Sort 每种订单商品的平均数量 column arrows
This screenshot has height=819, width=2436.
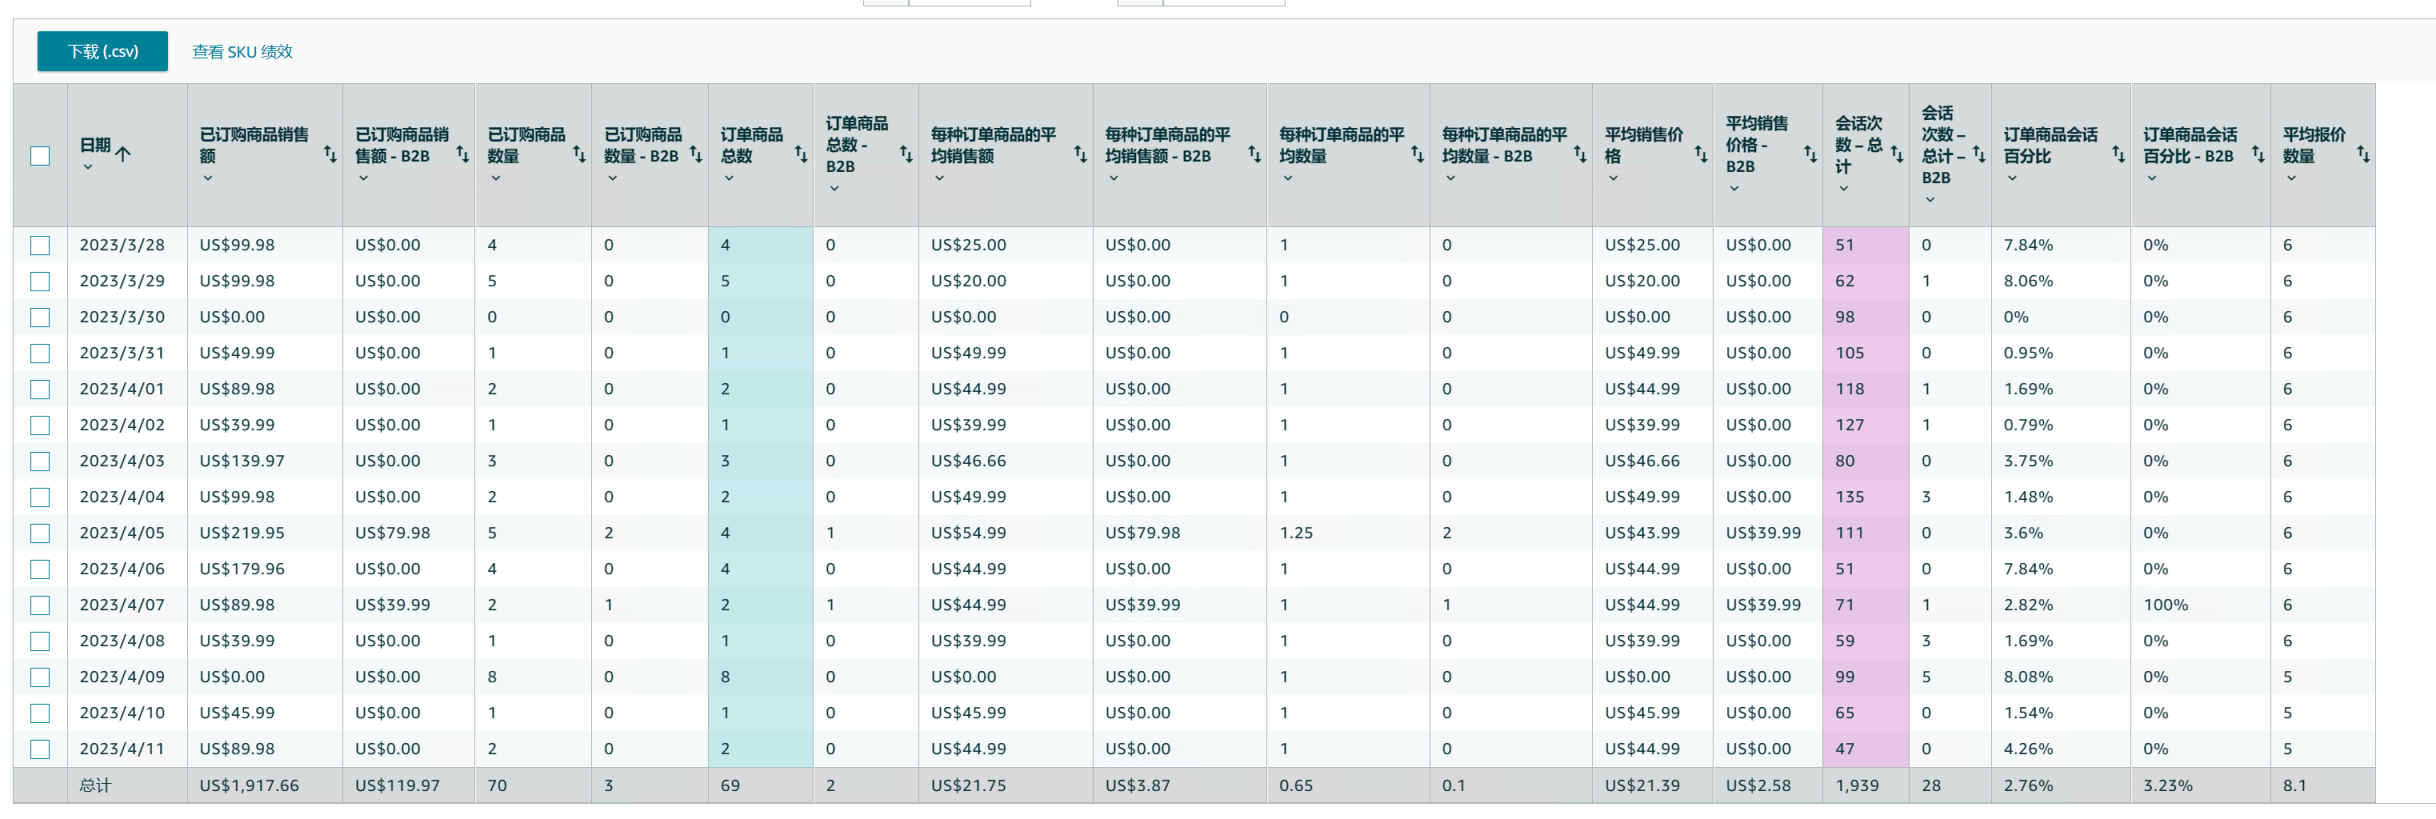point(1418,154)
